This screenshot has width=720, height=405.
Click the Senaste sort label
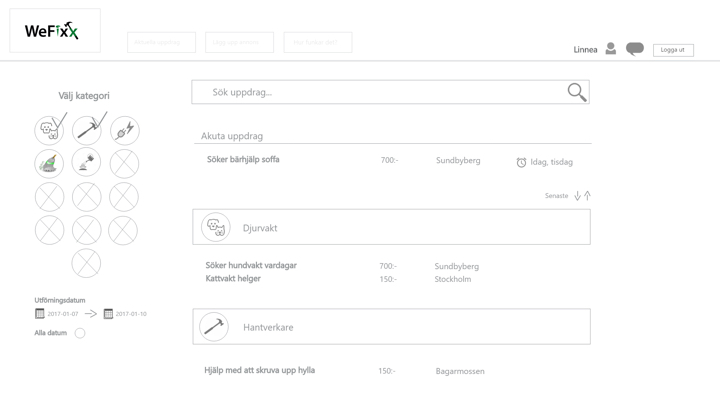point(557,196)
